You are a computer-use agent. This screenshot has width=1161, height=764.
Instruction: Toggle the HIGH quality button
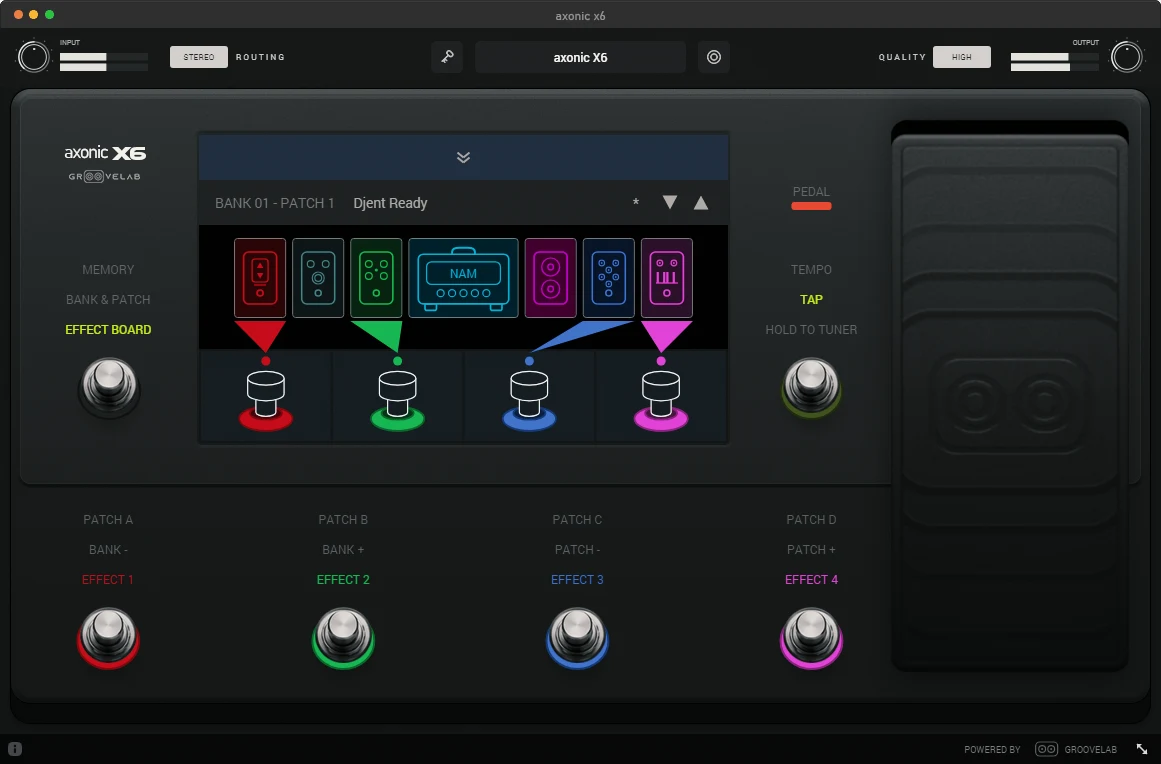point(962,57)
